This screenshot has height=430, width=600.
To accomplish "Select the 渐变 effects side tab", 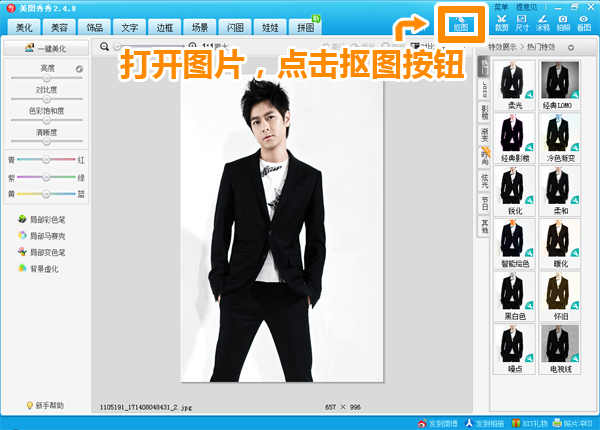I will [x=484, y=135].
